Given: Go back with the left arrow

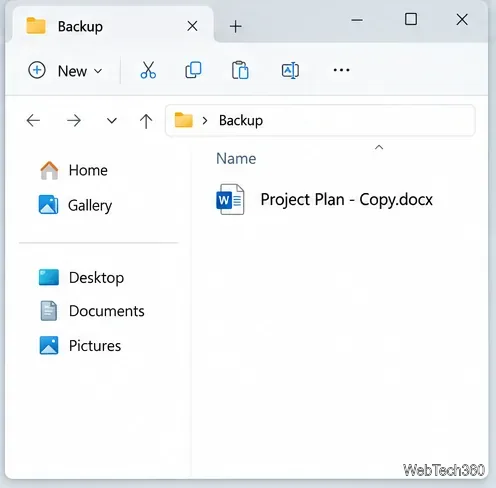Looking at the screenshot, I should [33, 120].
